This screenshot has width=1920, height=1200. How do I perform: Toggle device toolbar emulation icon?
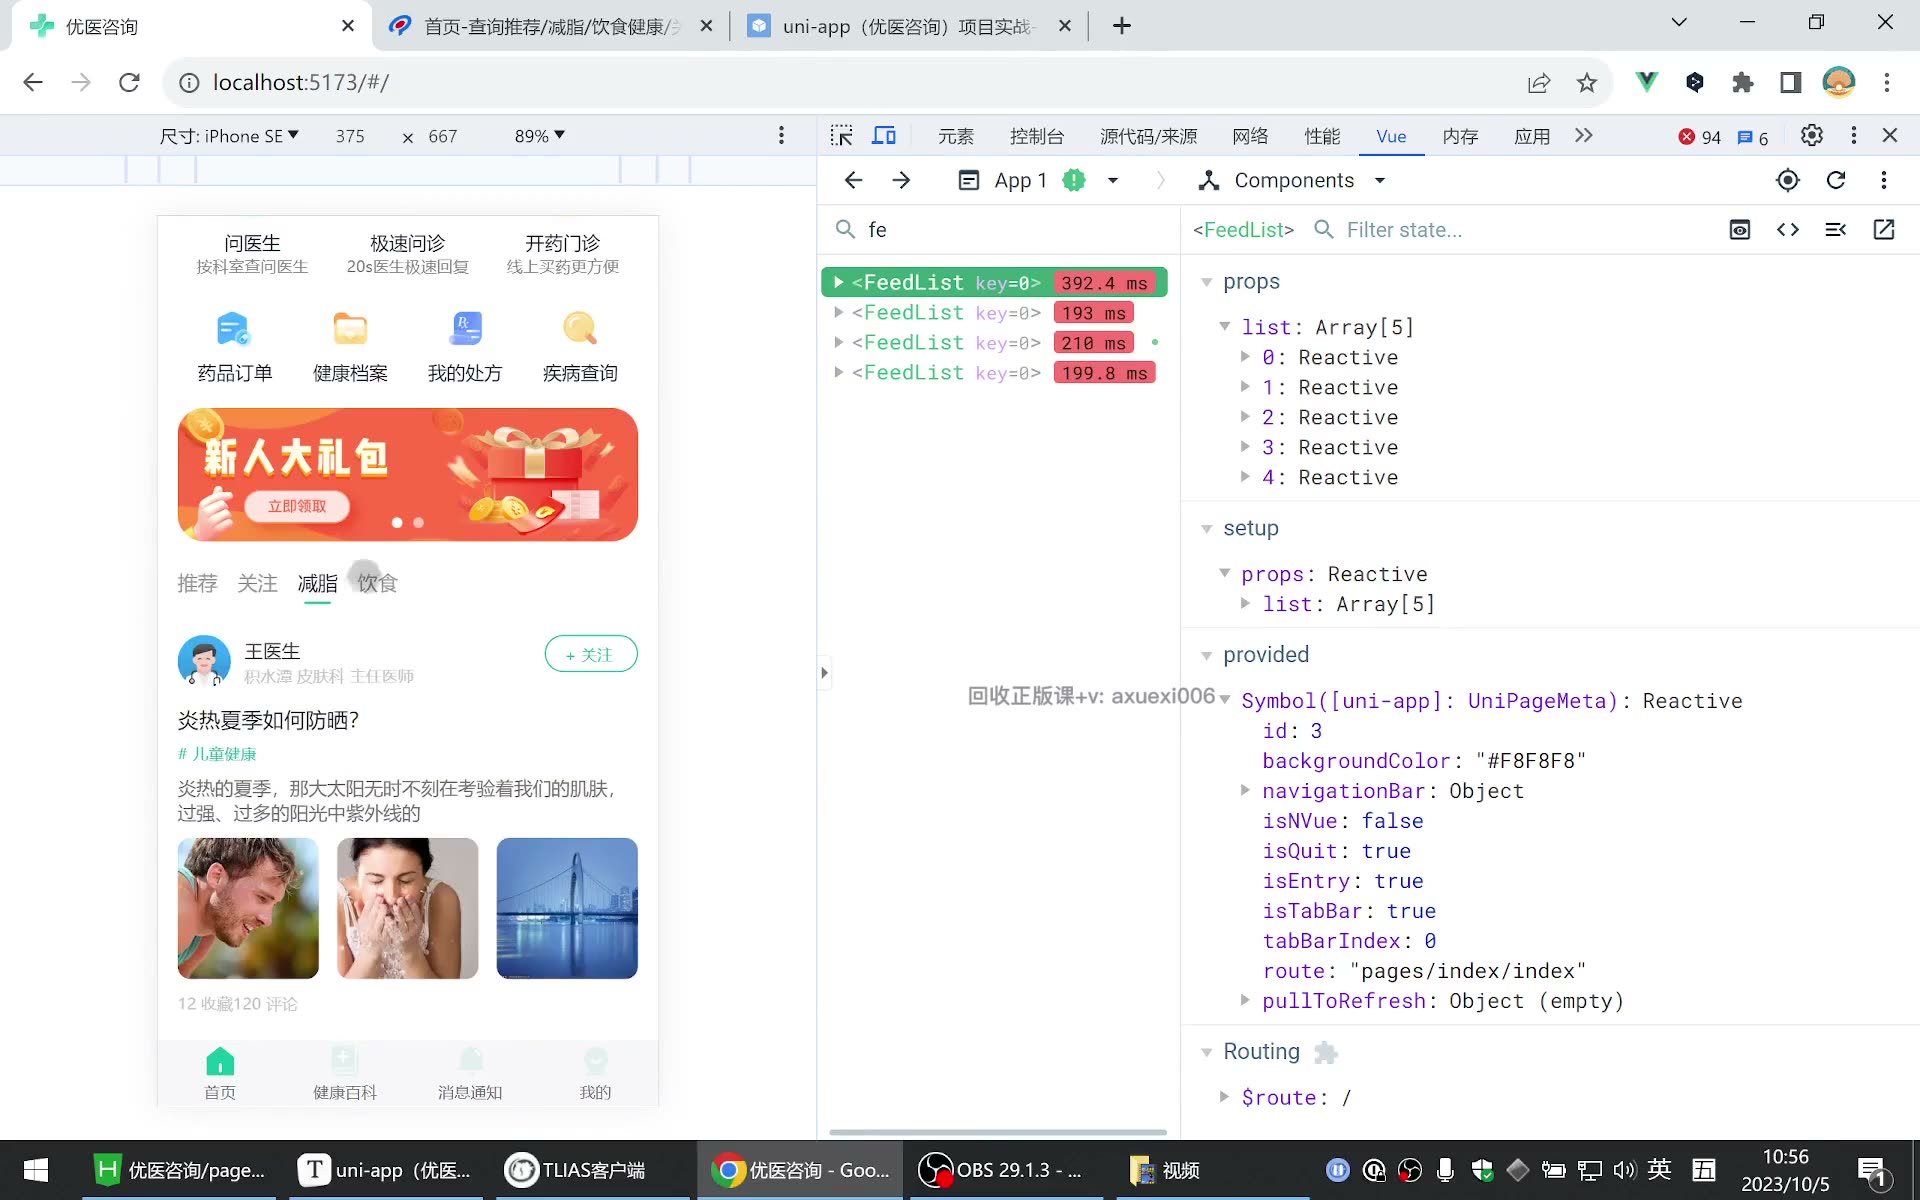pos(884,136)
